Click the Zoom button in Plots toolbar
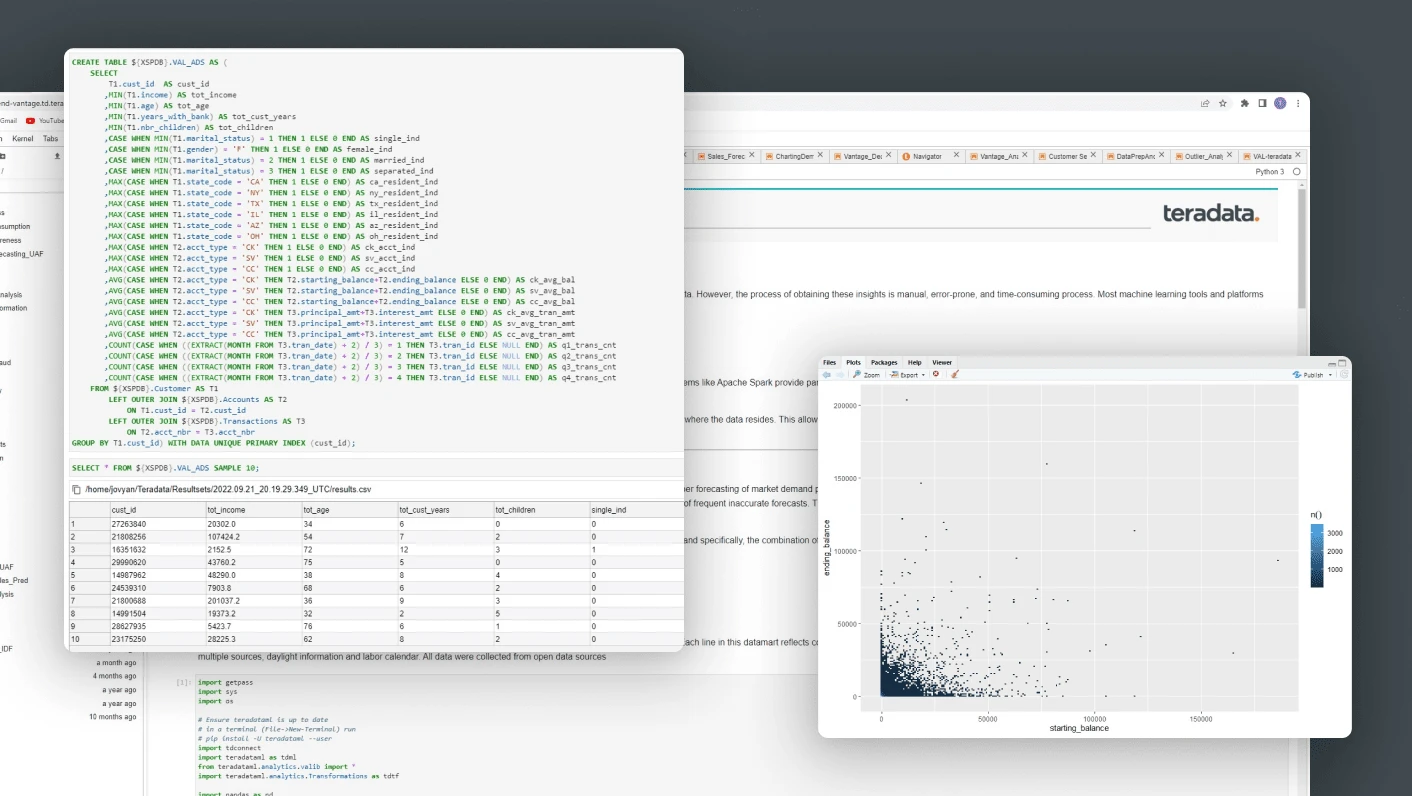The height and width of the screenshot is (796, 1412). [865, 375]
